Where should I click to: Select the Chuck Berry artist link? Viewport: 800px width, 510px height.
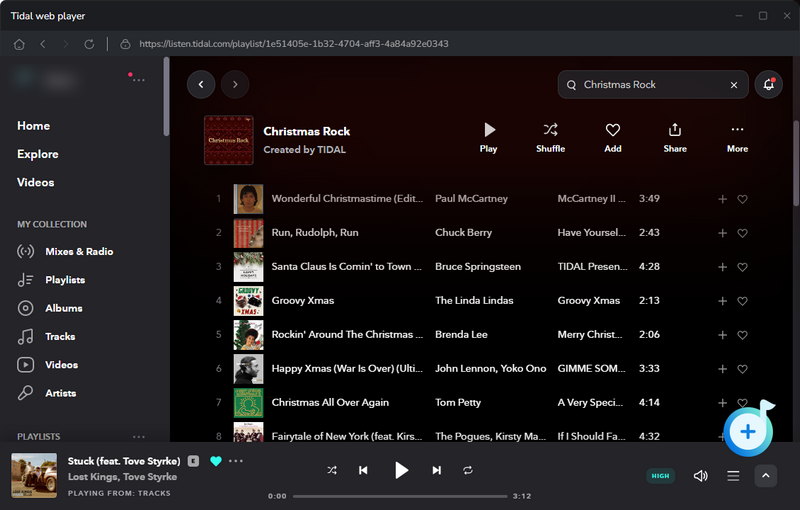[463, 233]
